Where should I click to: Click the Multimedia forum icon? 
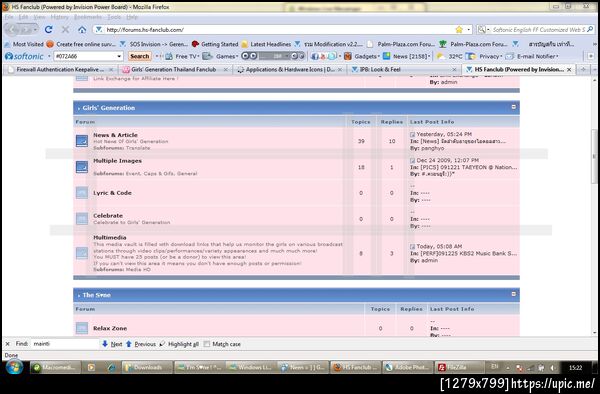pyautogui.click(x=82, y=253)
